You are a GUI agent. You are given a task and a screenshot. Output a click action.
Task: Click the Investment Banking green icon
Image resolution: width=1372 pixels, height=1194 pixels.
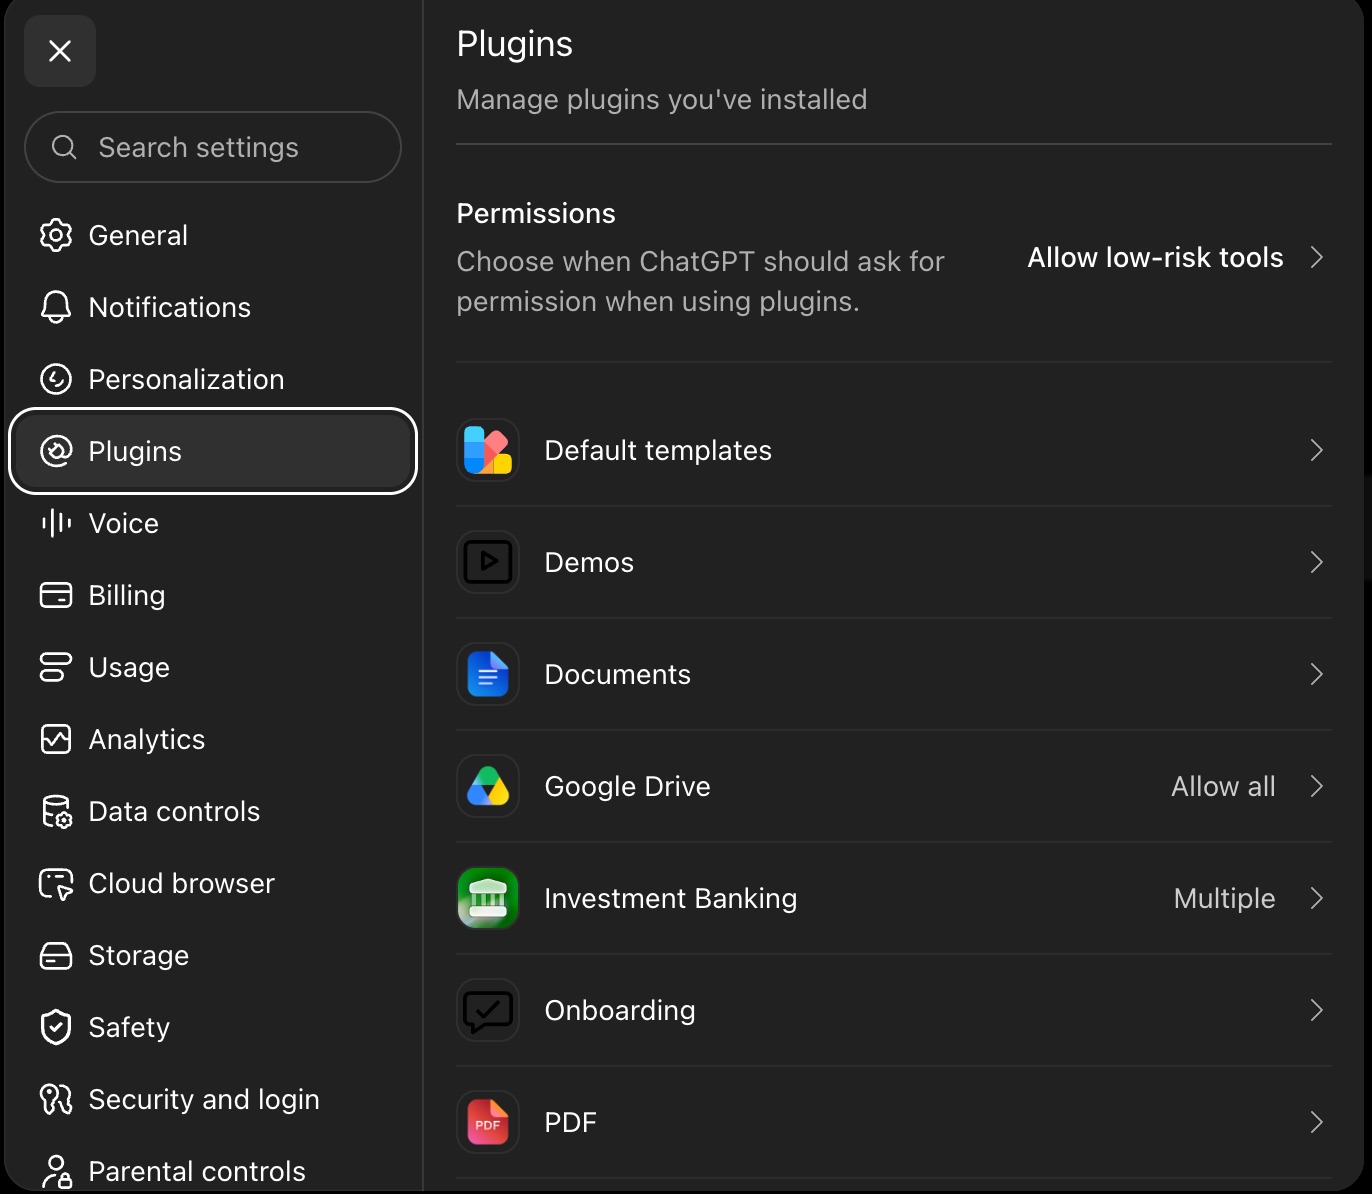tap(488, 898)
